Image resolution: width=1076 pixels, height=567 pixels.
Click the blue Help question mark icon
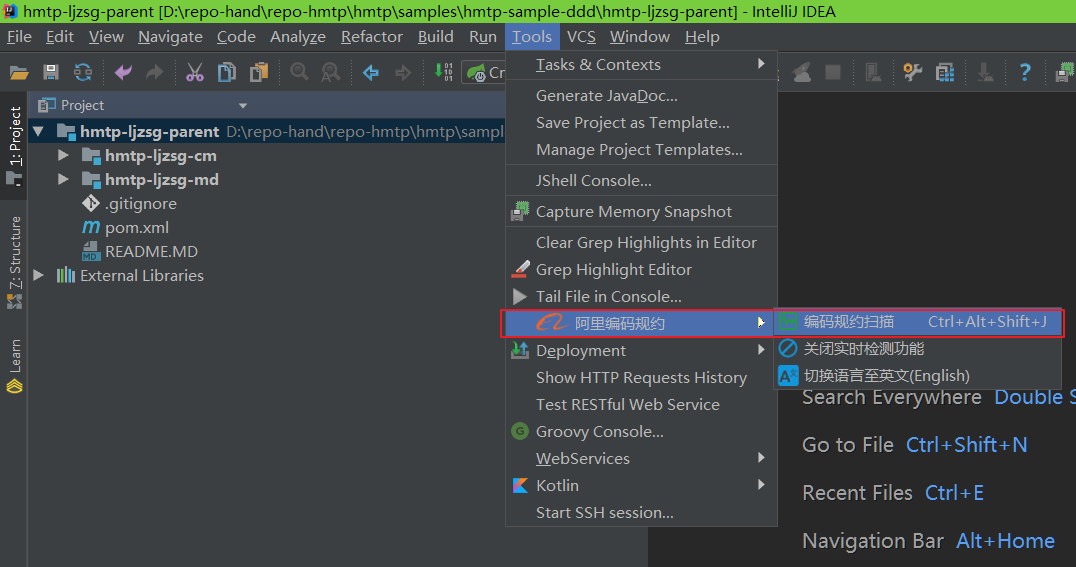pos(1025,72)
